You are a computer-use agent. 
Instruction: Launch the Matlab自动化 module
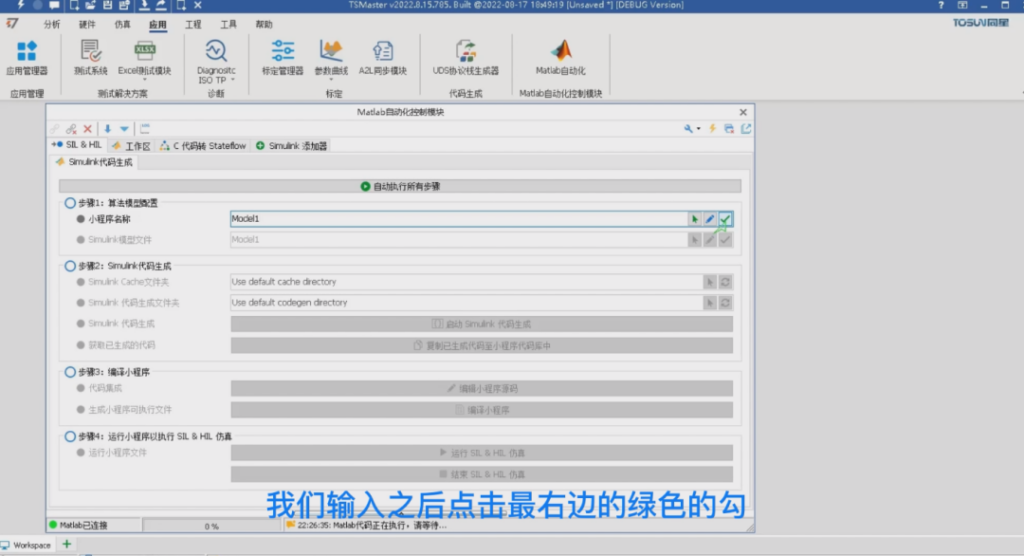[x=560, y=57]
